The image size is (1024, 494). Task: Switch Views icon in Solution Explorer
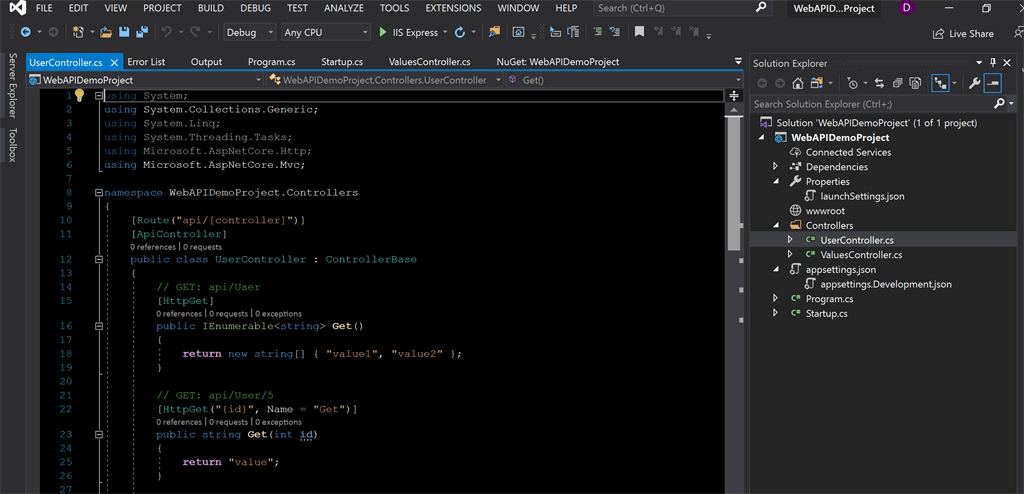tap(816, 83)
